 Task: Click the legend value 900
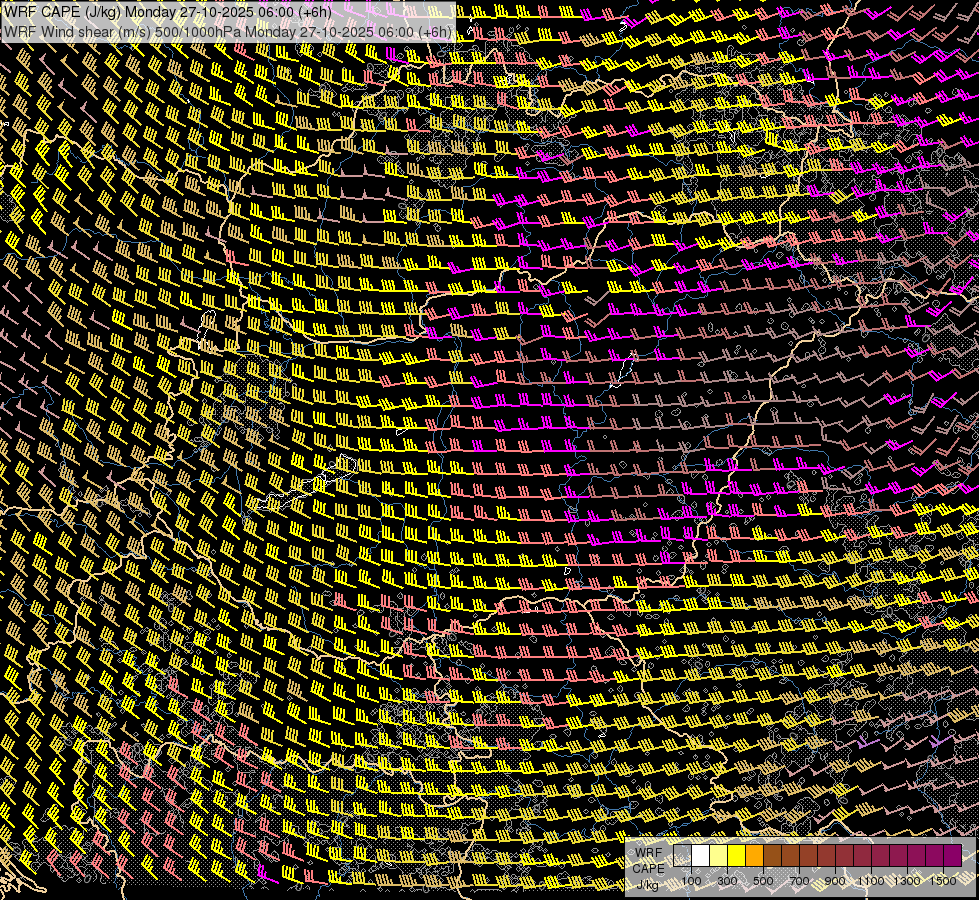[x=835, y=881]
